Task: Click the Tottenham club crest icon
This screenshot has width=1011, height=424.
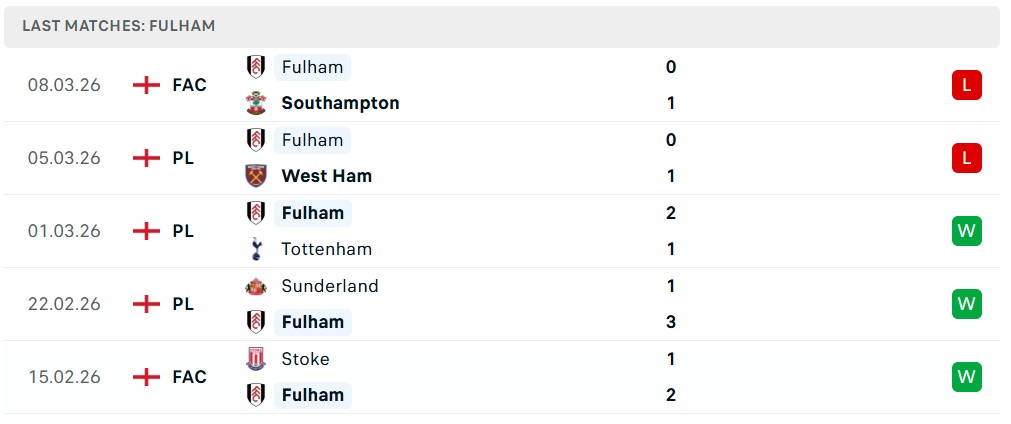Action: pyautogui.click(x=256, y=249)
